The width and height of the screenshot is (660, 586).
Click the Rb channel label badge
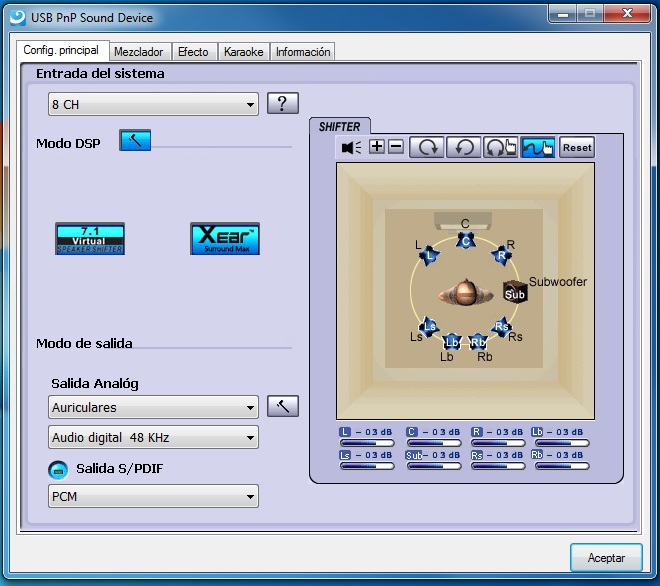pyautogui.click(x=537, y=455)
